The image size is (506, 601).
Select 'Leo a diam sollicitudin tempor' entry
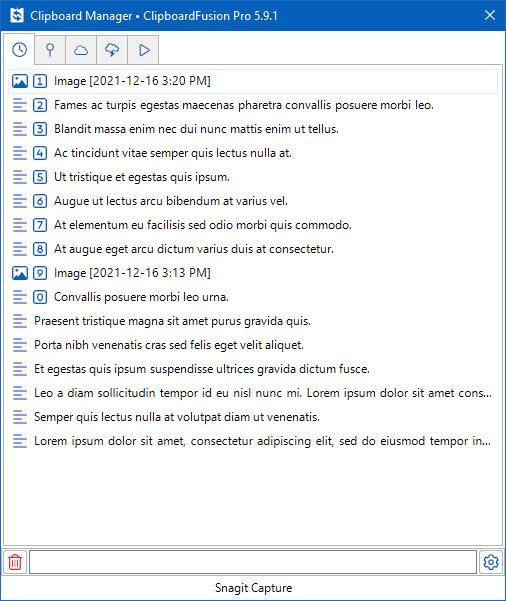click(253, 393)
